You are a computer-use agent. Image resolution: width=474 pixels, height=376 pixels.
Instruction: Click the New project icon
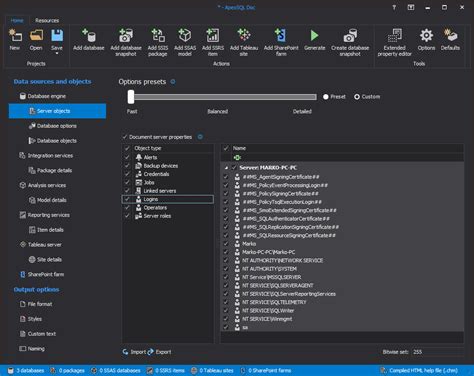pyautogui.click(x=15, y=36)
